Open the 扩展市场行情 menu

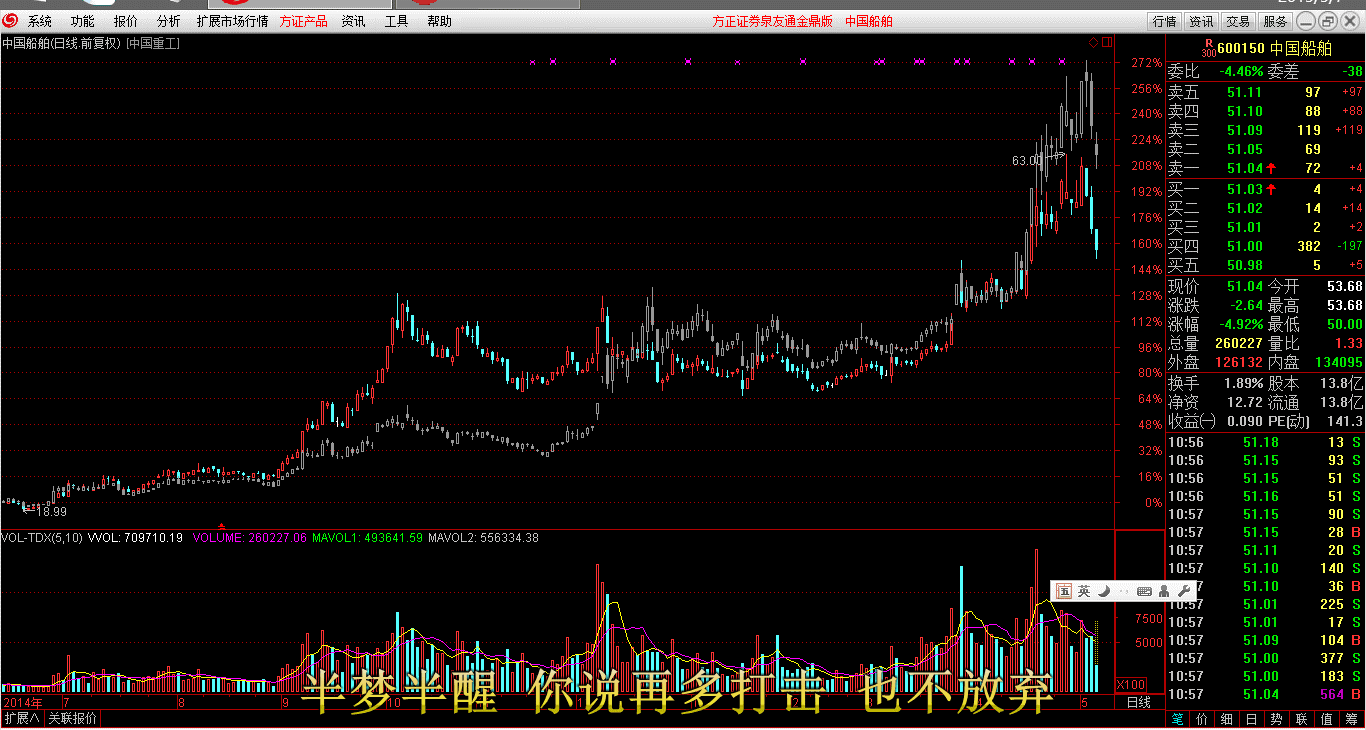(x=232, y=21)
